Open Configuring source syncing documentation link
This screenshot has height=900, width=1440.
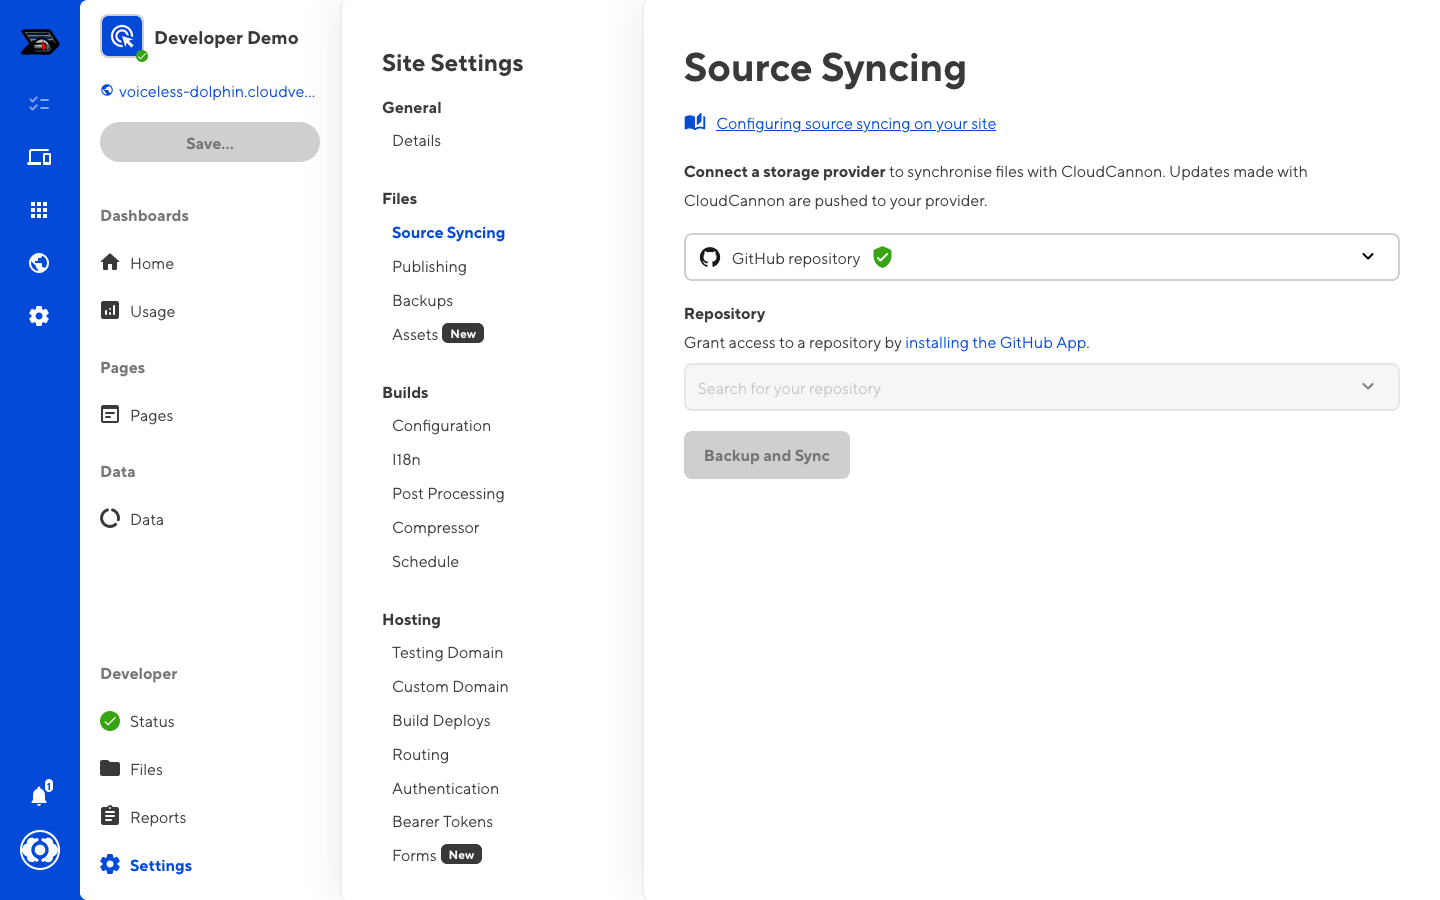[855, 124]
